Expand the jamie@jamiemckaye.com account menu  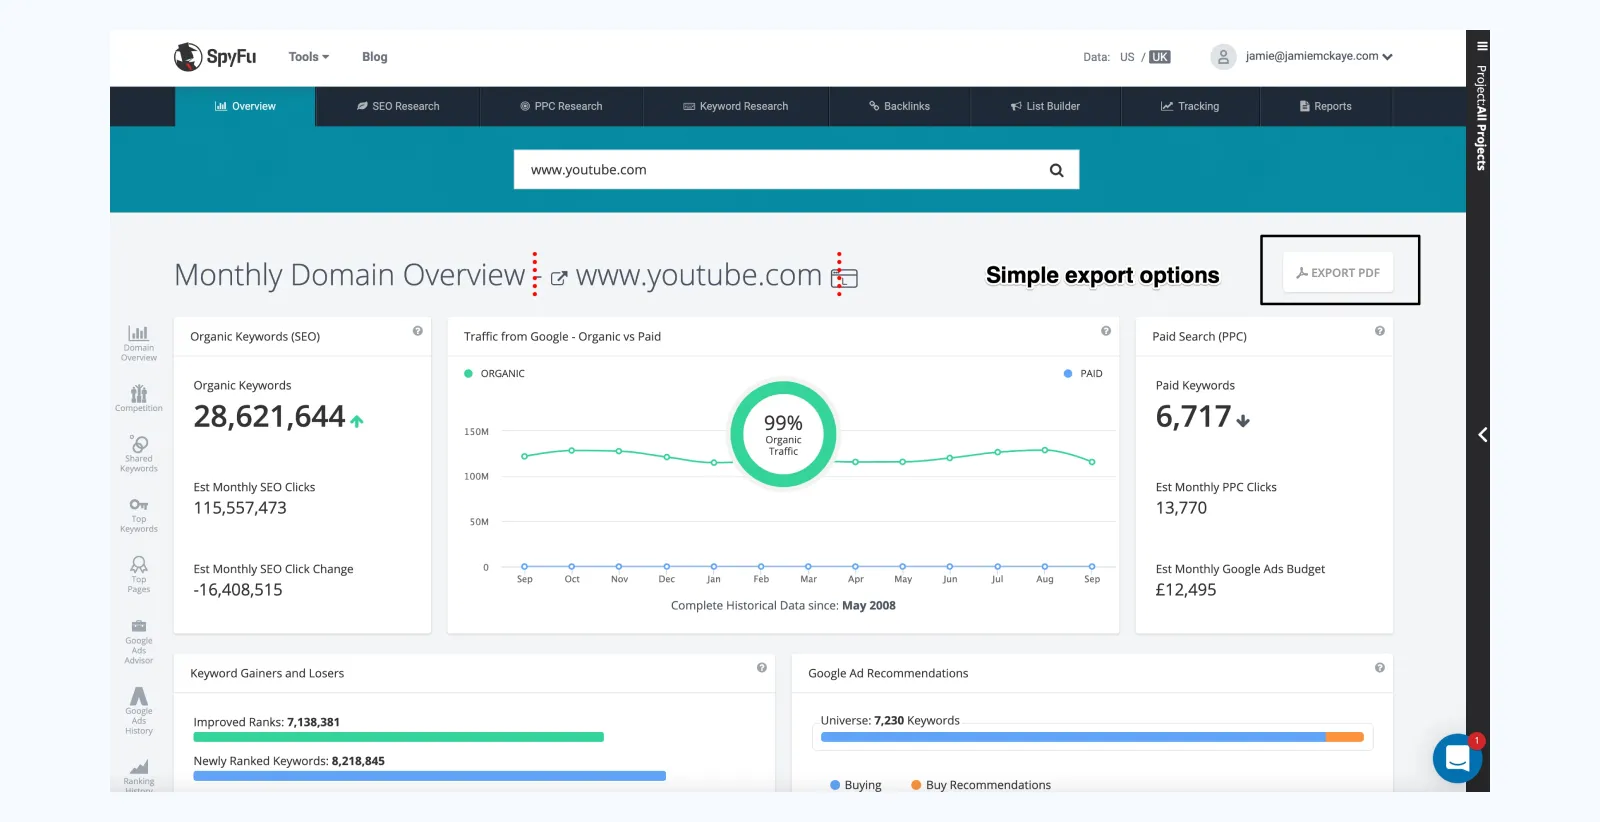[1319, 57]
